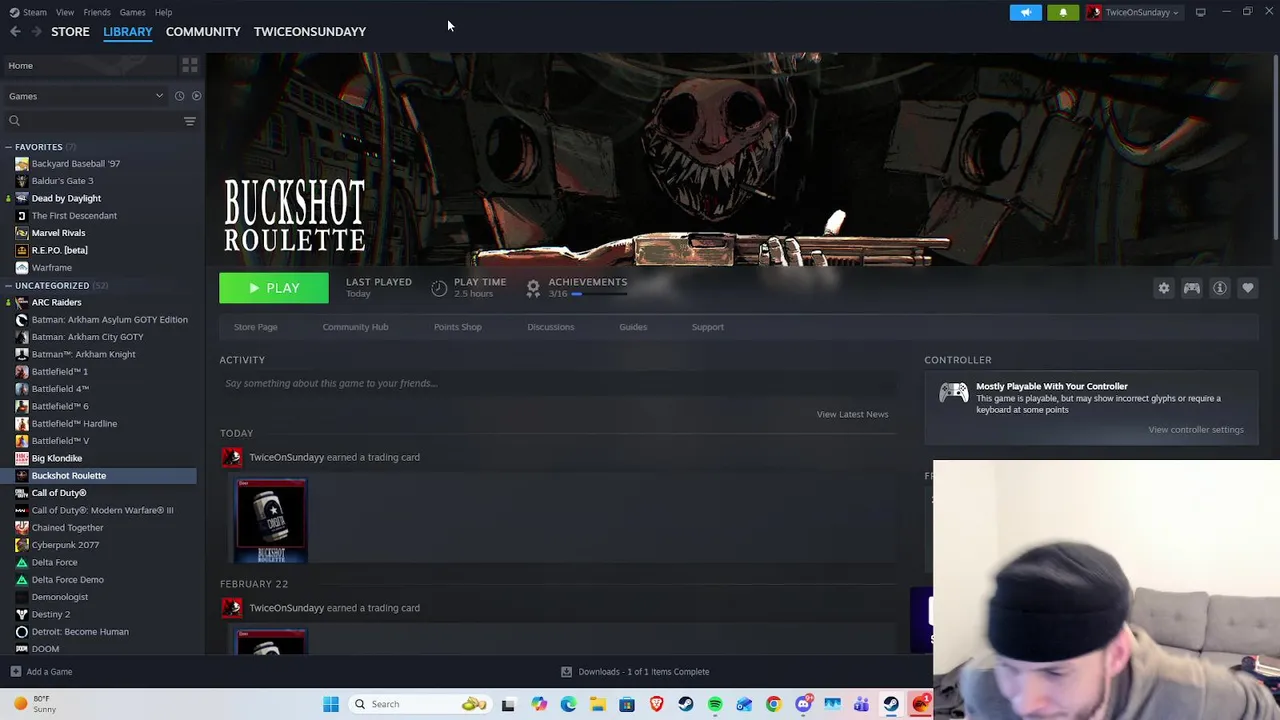Go back with the back arrow
This screenshot has height=720, width=1280.
(15, 32)
